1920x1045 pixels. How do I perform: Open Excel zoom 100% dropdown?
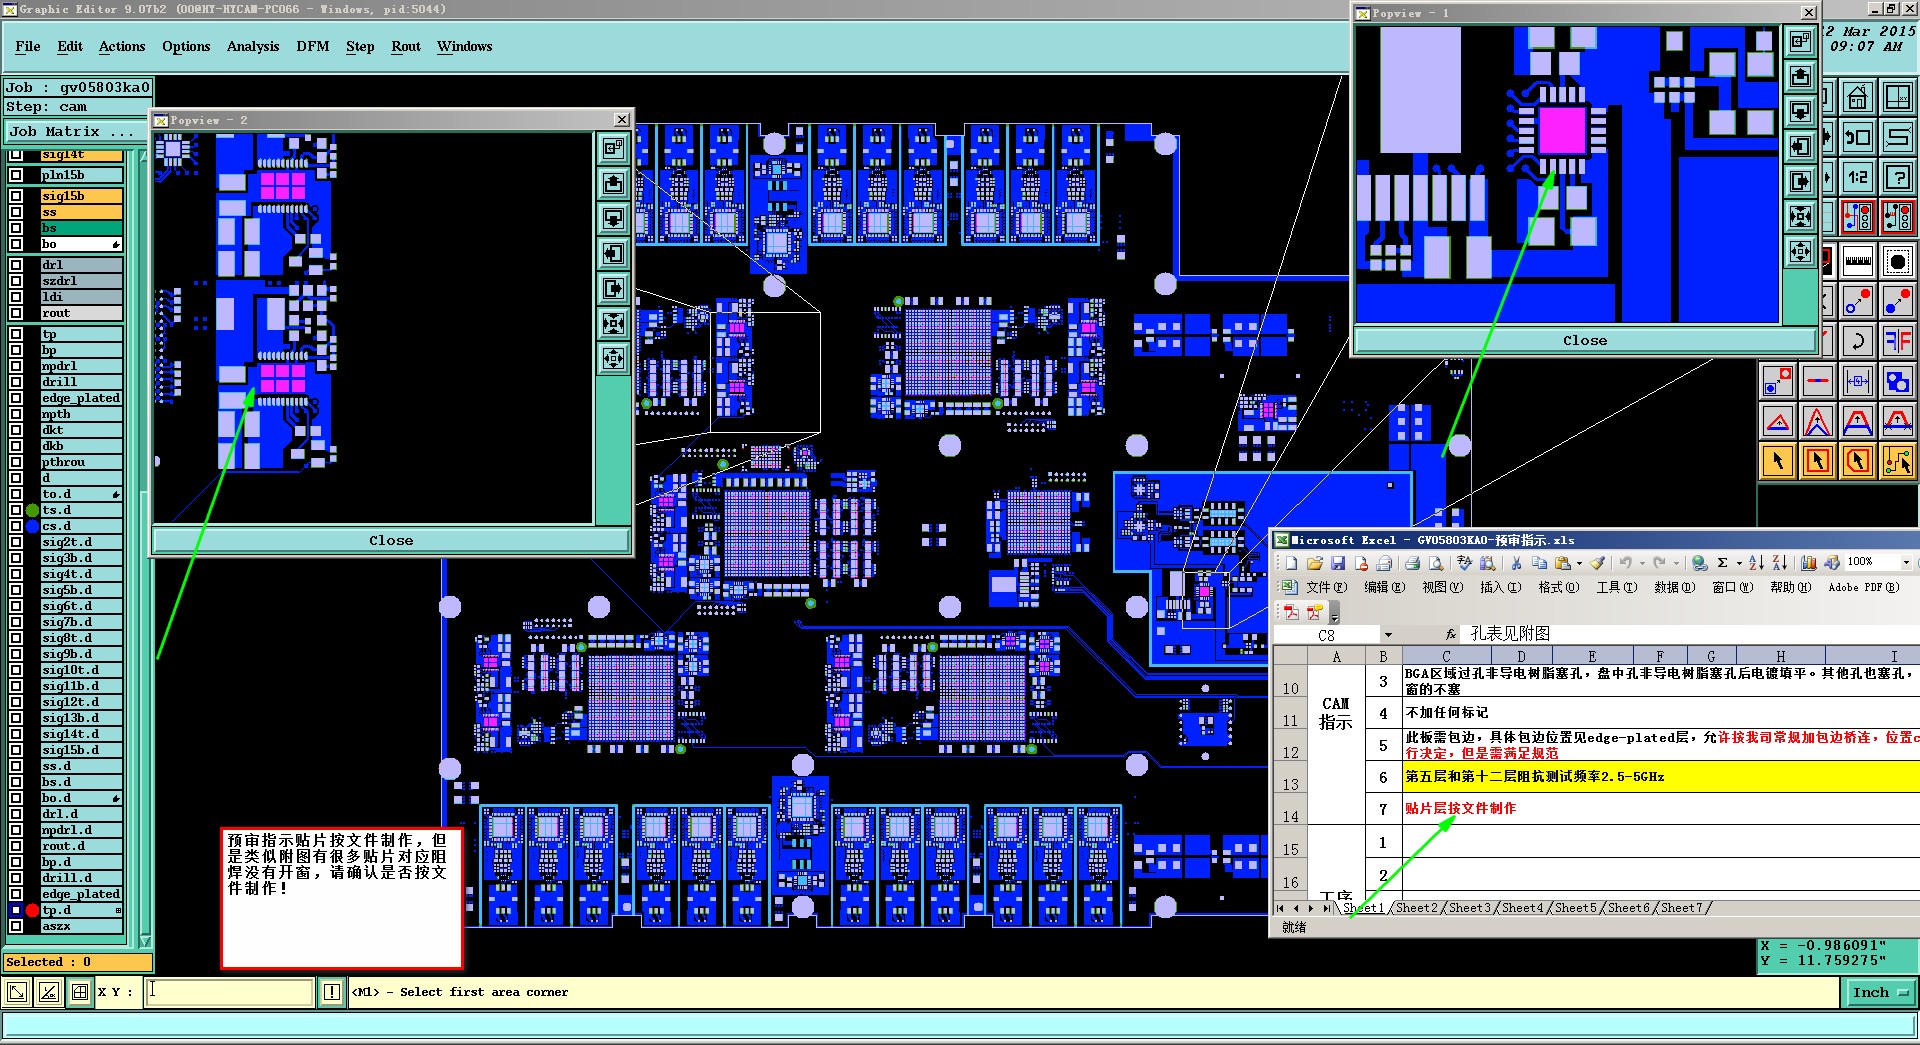1905,562
